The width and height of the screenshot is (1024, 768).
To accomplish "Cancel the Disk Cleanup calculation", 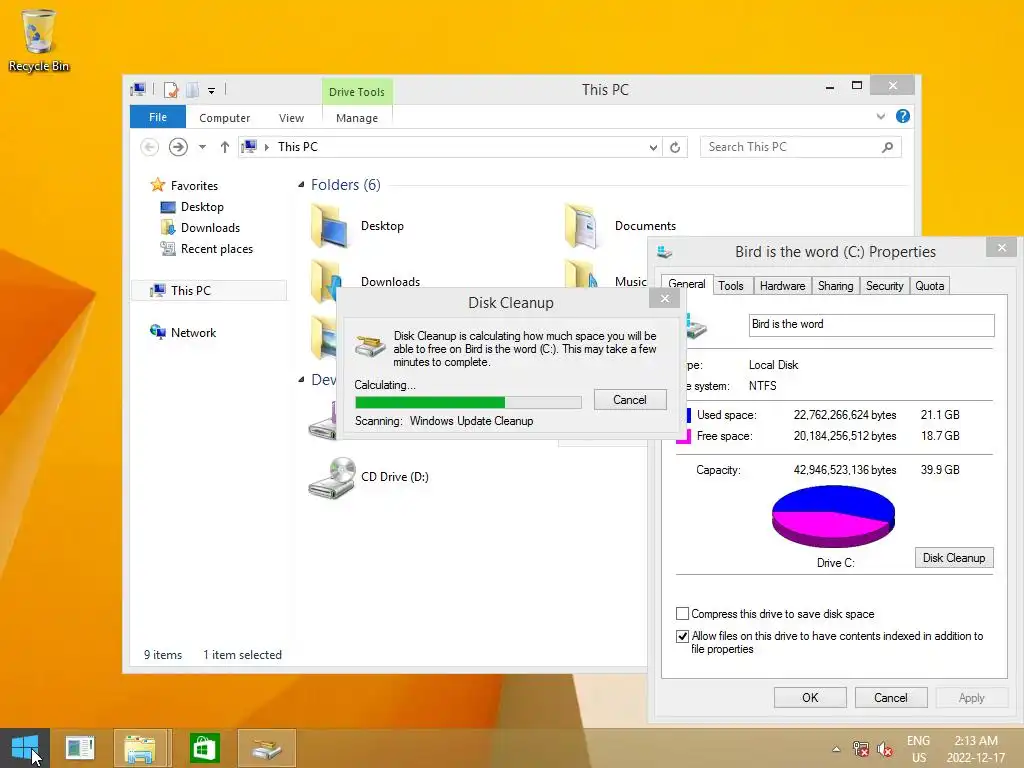I will [630, 400].
